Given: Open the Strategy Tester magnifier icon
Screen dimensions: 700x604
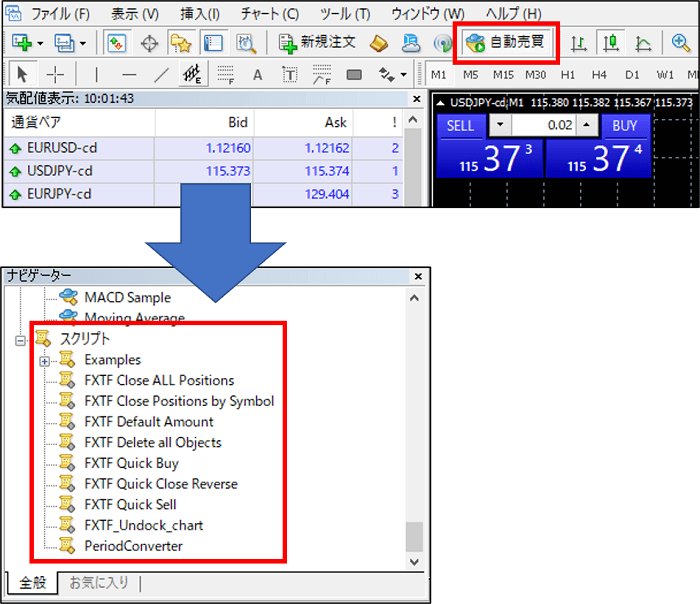Looking at the screenshot, I should point(246,43).
